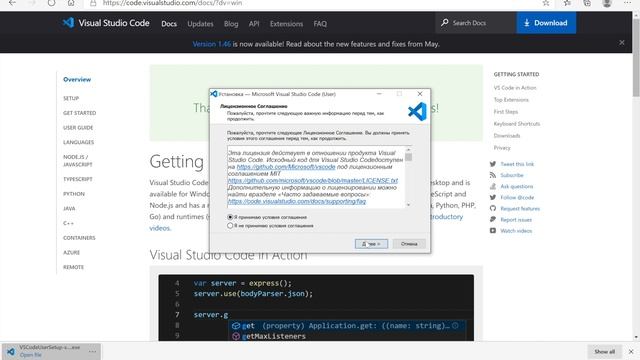Click Show all in the downloads bar
The width and height of the screenshot is (640, 360).
[604, 351]
